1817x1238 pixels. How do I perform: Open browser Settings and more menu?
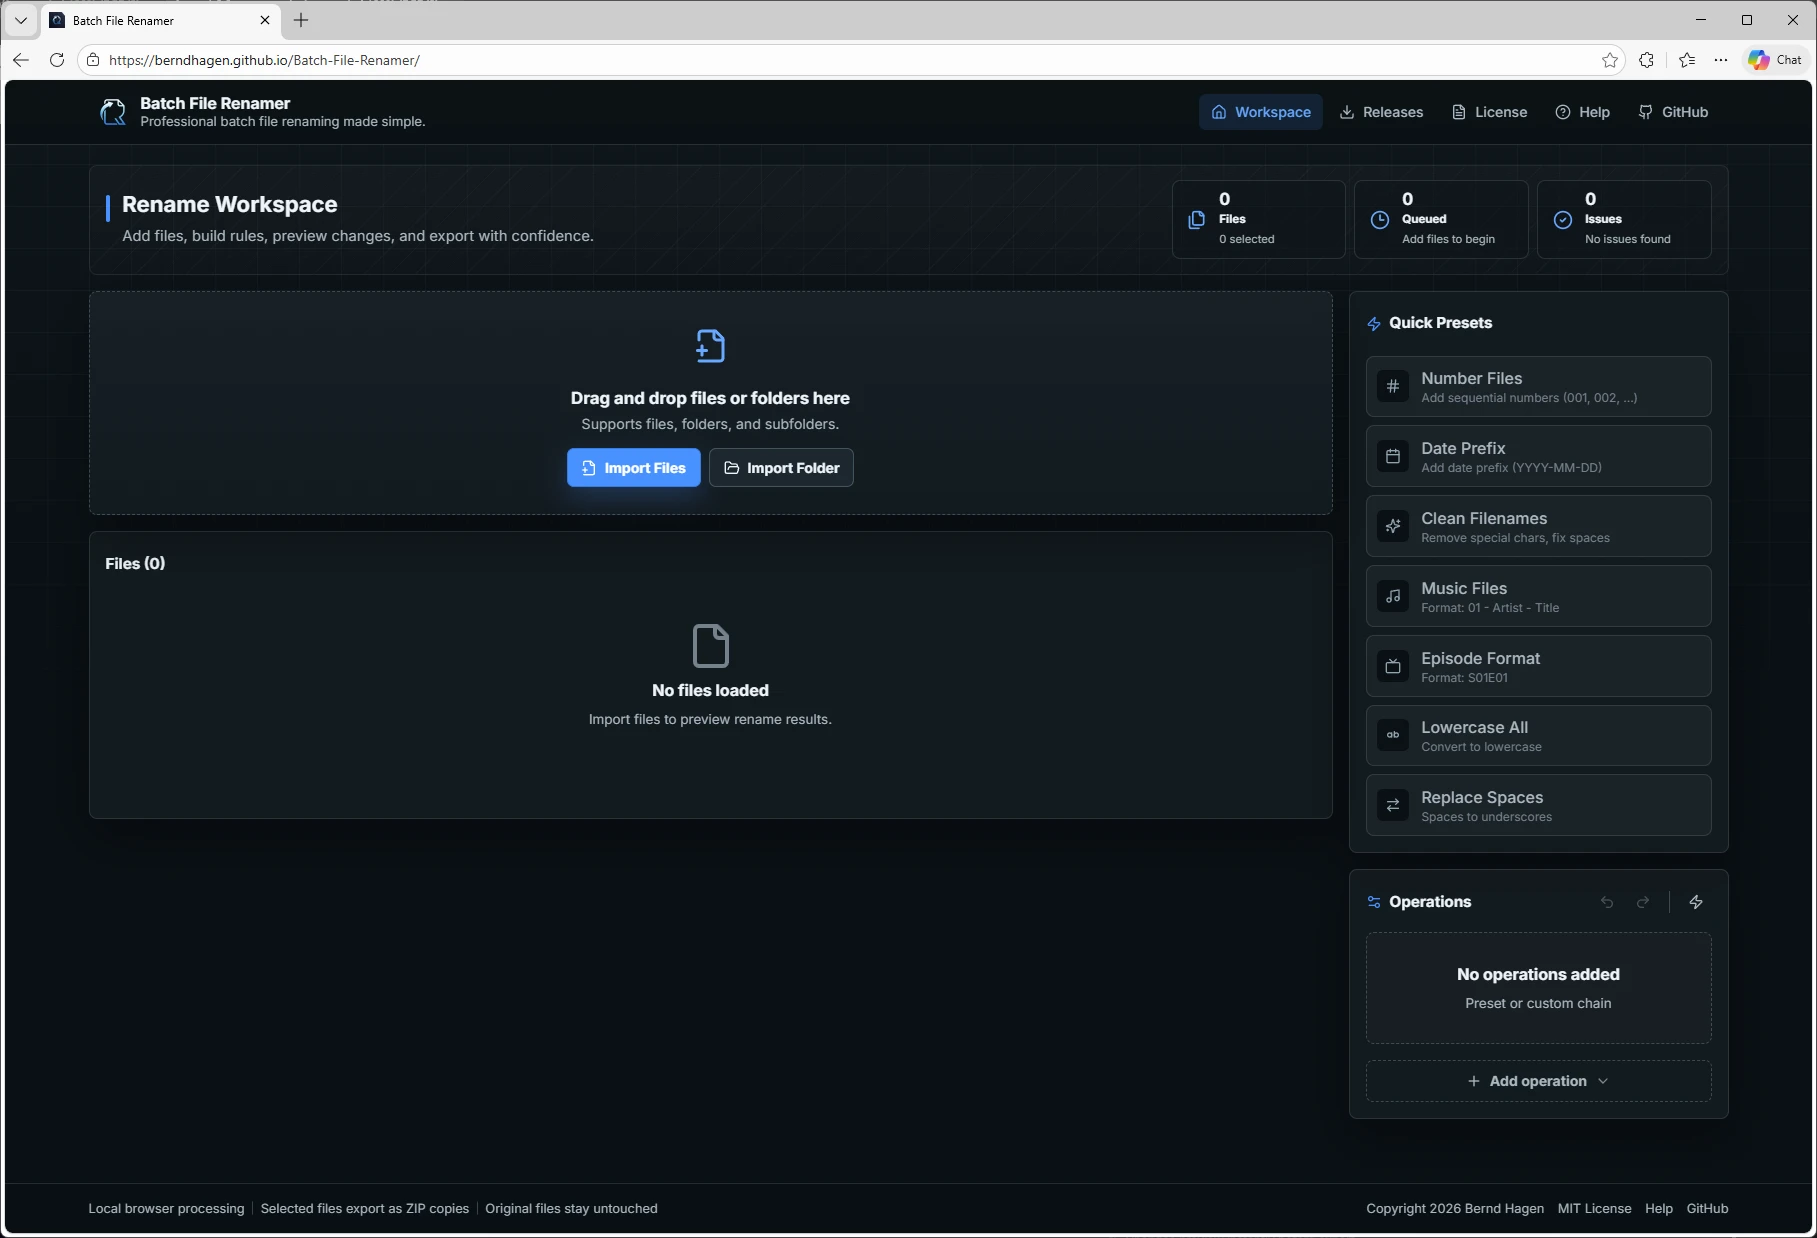1721,60
